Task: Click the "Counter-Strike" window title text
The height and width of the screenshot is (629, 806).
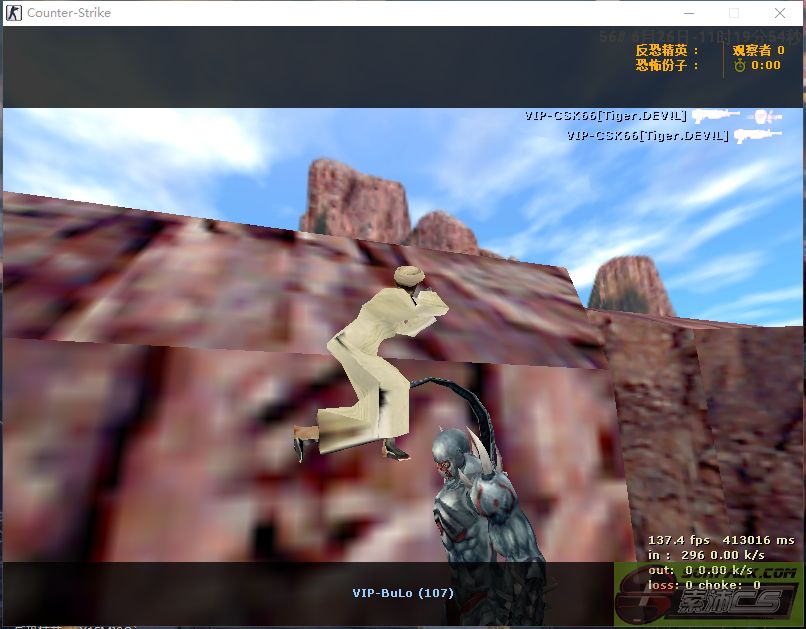Action: click(x=69, y=13)
